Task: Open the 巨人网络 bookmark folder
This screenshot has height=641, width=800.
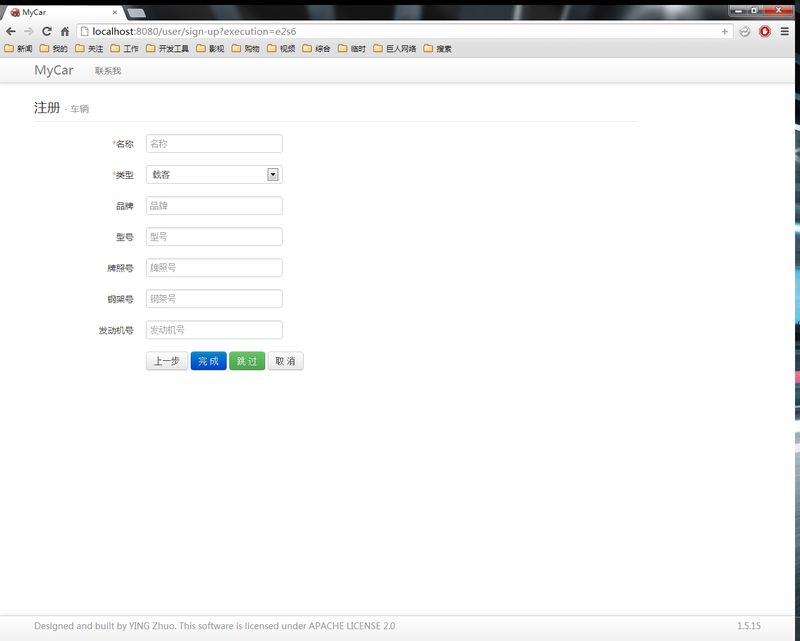Action: (x=395, y=48)
